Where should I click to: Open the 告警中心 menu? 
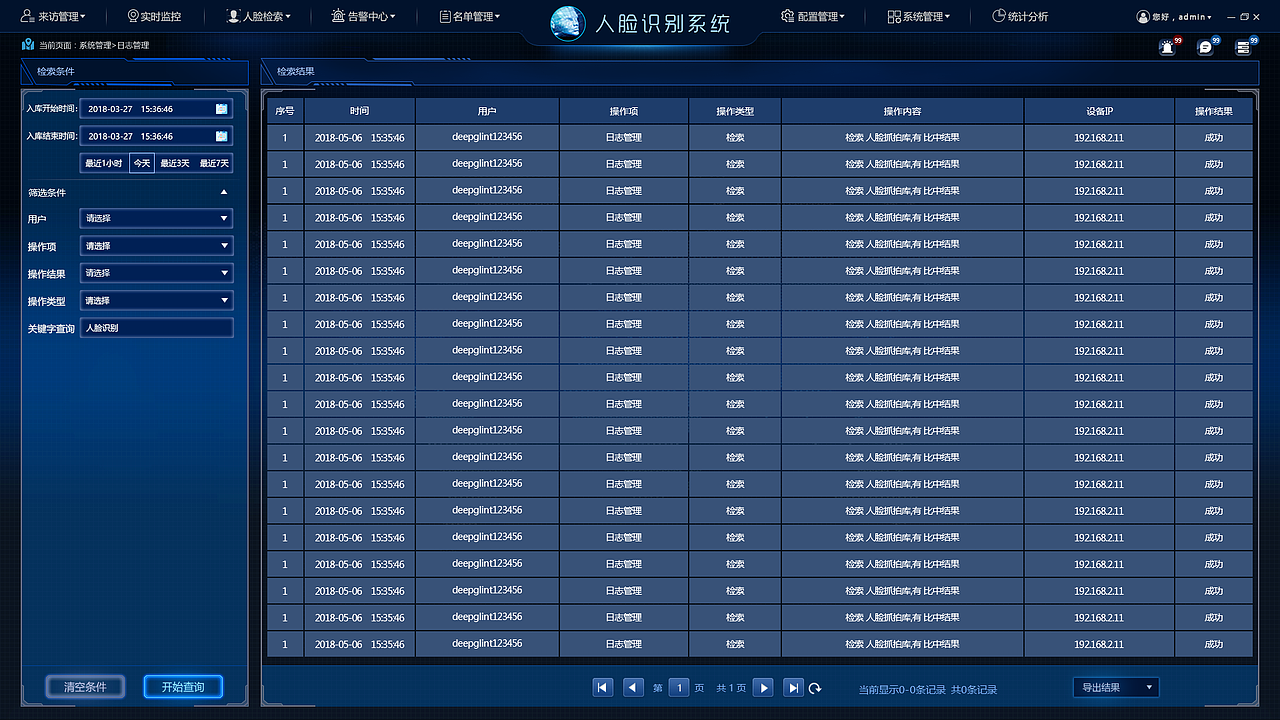tap(364, 16)
